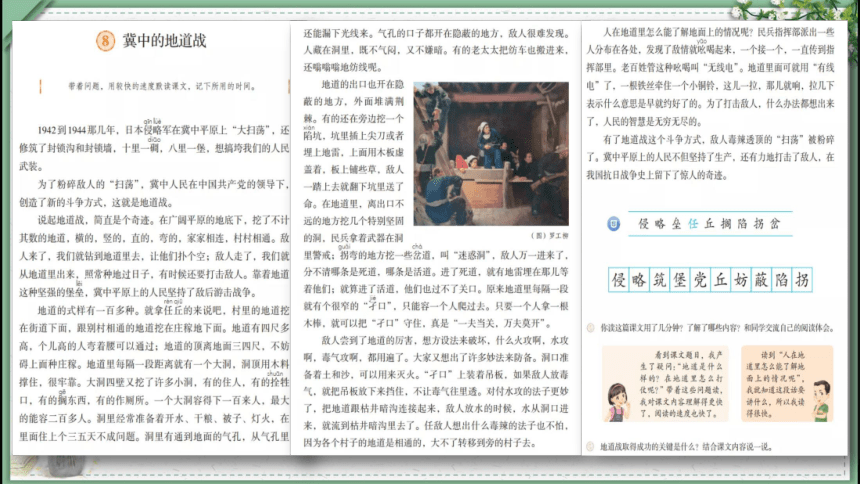860x484 pixels.
Task: Click the paragraph starting '有了地道战这个斗争方式'
Action: [x=710, y=157]
